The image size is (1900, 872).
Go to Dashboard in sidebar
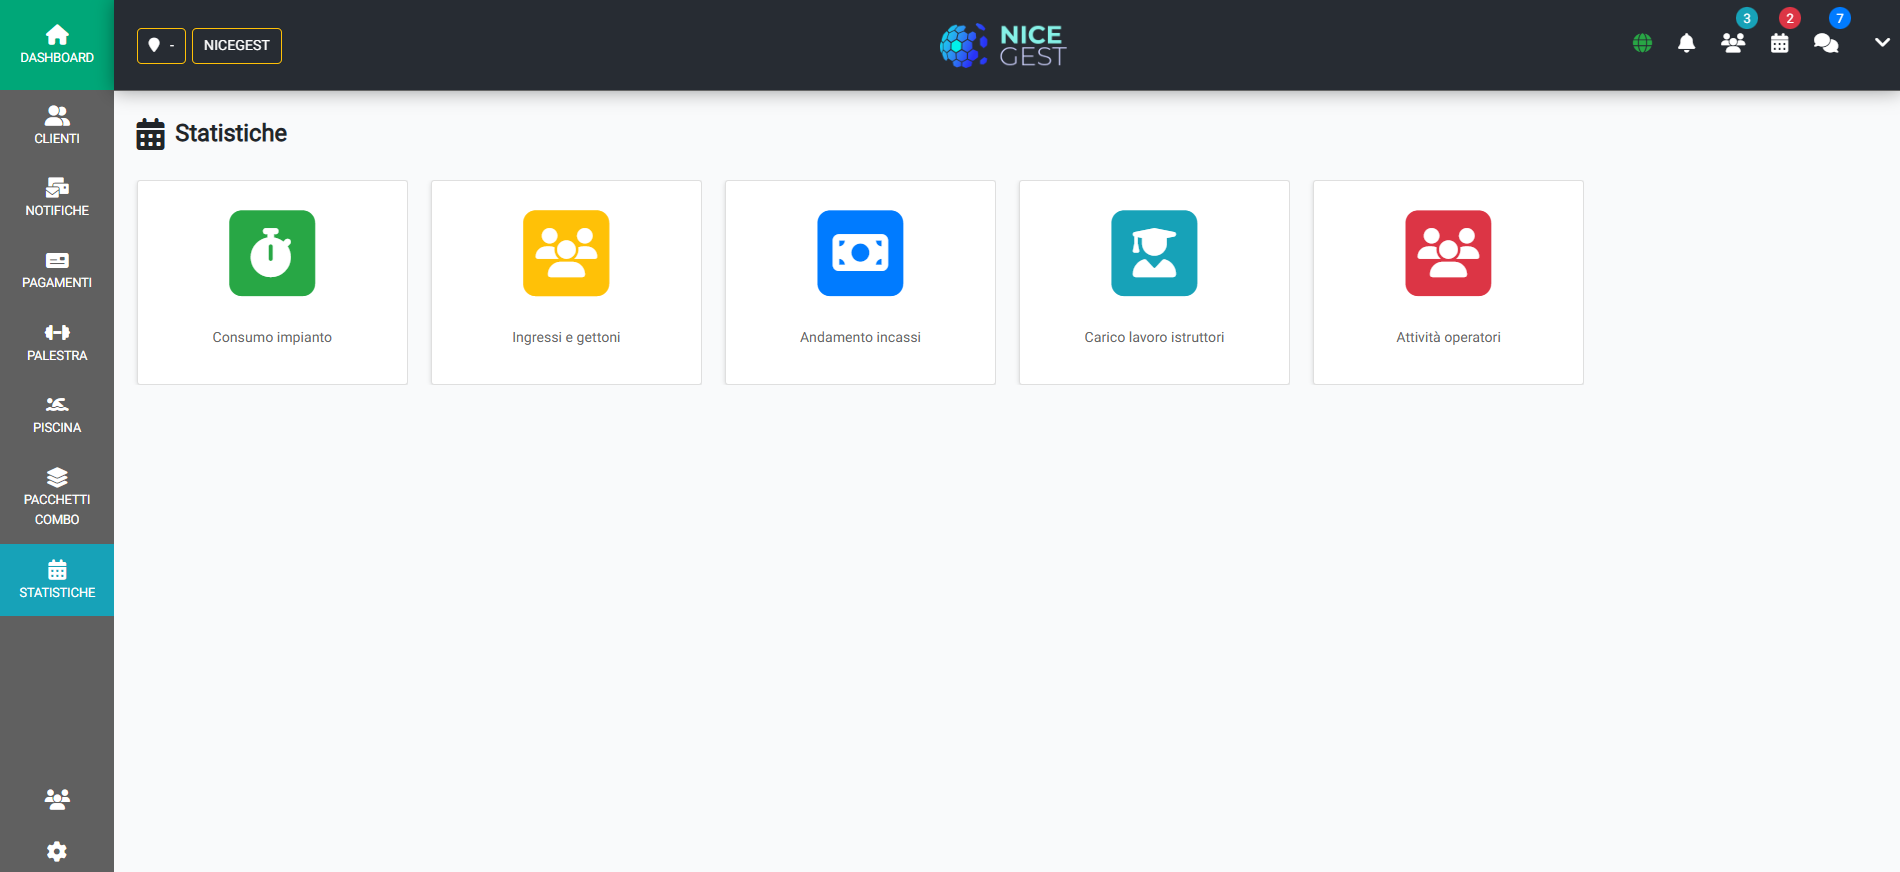(57, 45)
